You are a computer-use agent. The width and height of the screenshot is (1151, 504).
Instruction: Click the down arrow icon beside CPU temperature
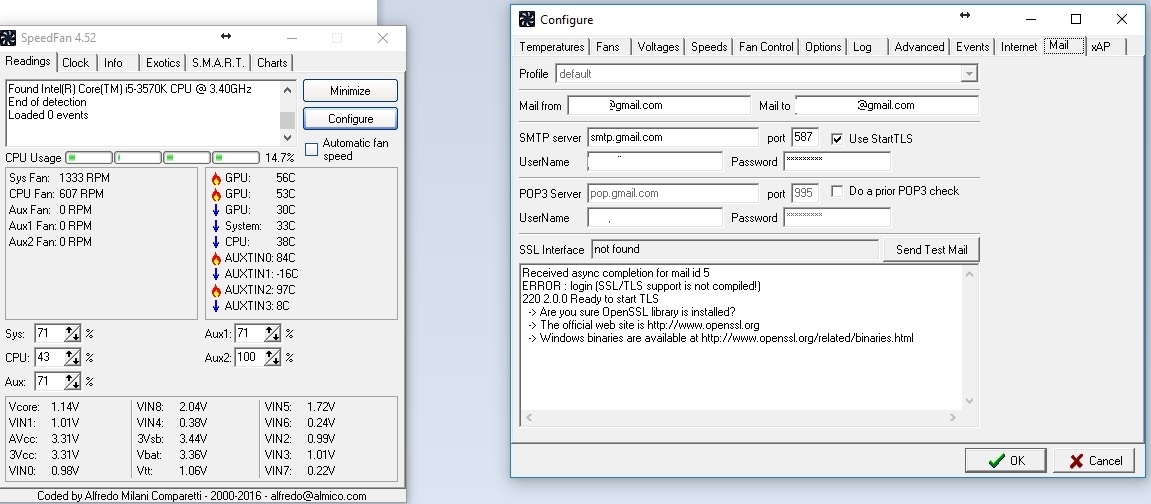click(x=216, y=242)
